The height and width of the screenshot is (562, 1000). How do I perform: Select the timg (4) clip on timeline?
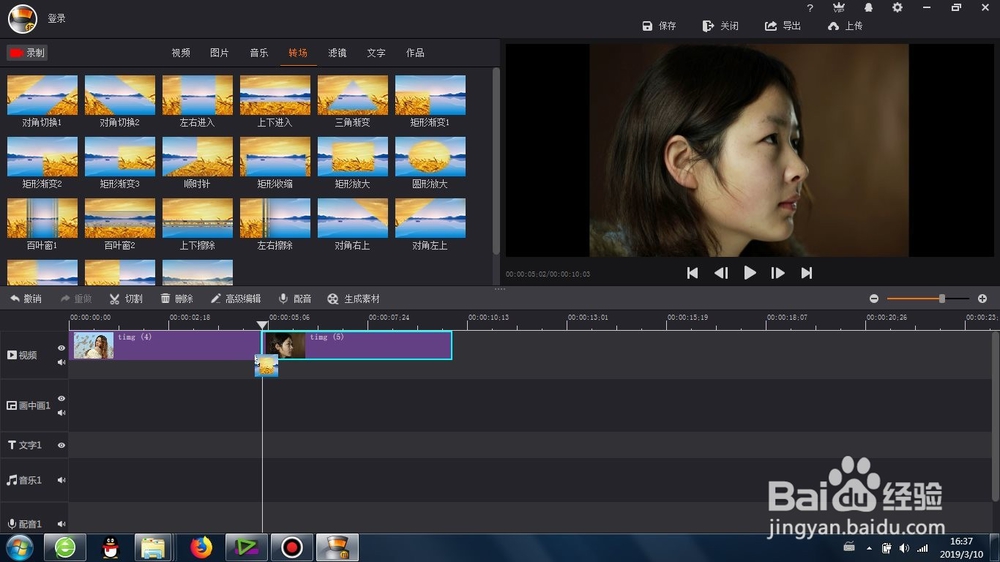165,345
